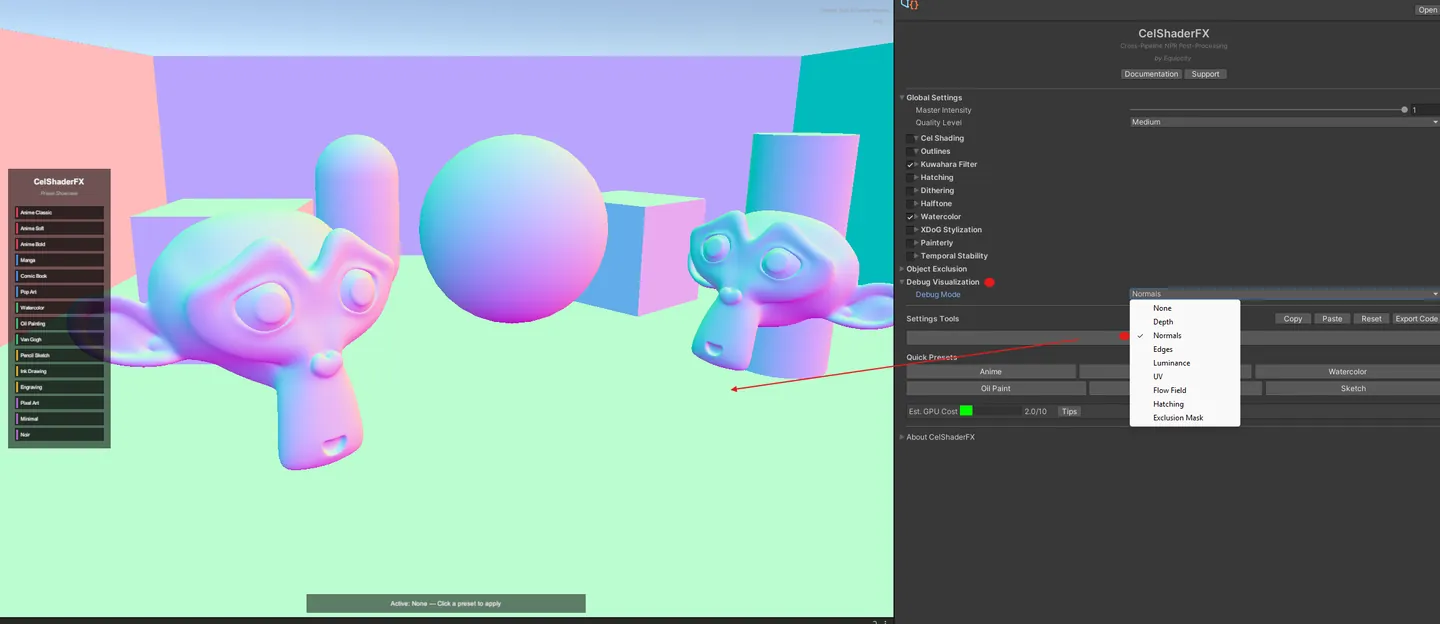Apply the Sketch quick preset
1440x624 pixels.
[x=1353, y=388]
